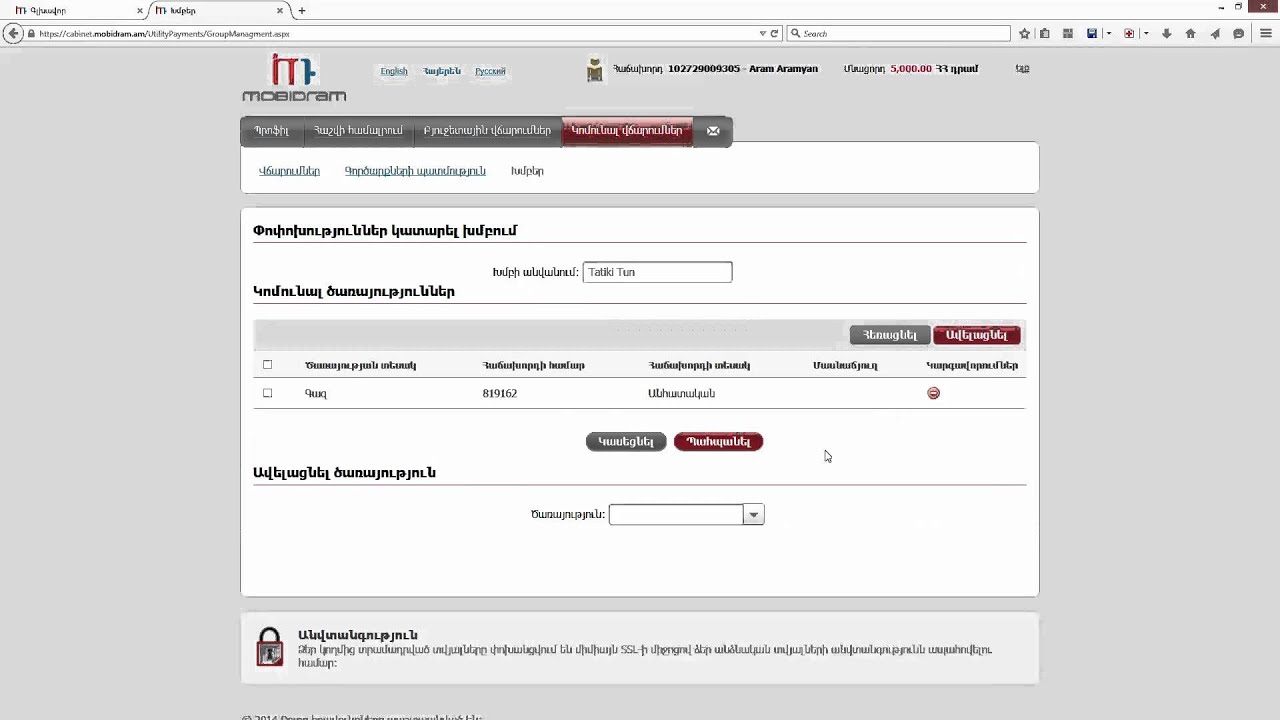Viewport: 1280px width, 720px height.
Task: Tick the select-all checkbox in table header
Action: [267, 365]
